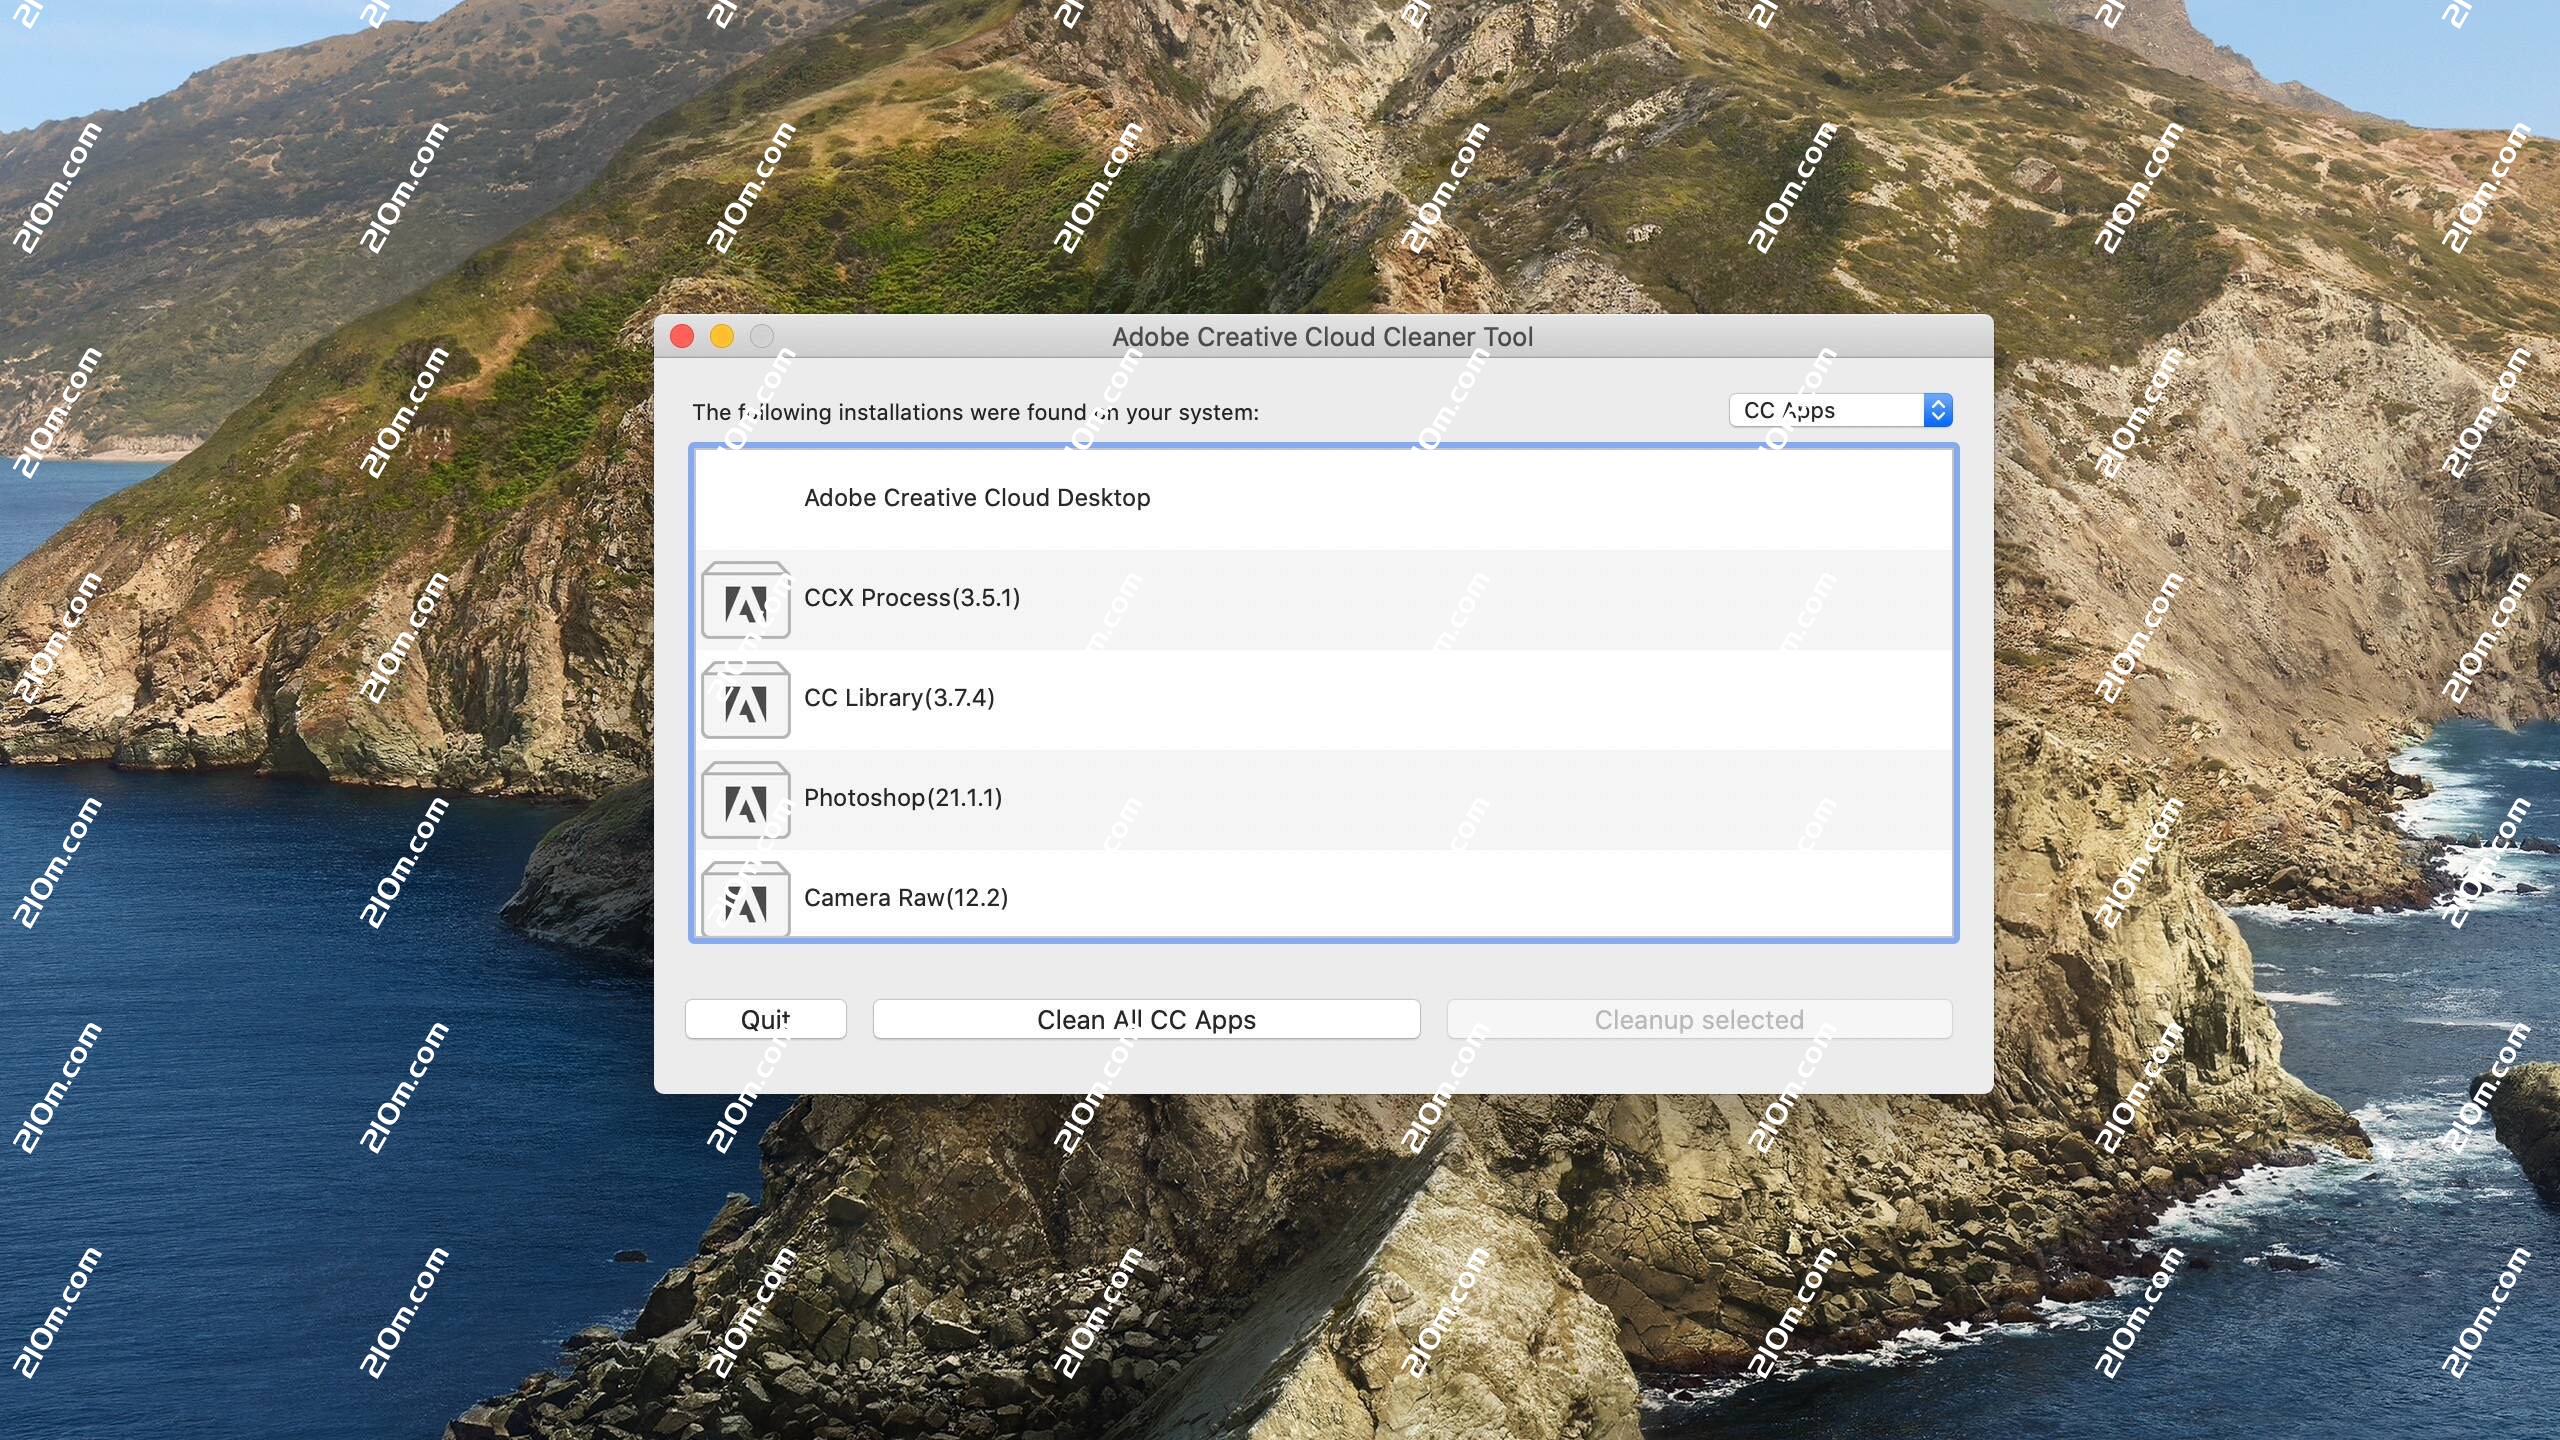Close the Cleaner Tool window
The image size is (2560, 1440).
(682, 337)
